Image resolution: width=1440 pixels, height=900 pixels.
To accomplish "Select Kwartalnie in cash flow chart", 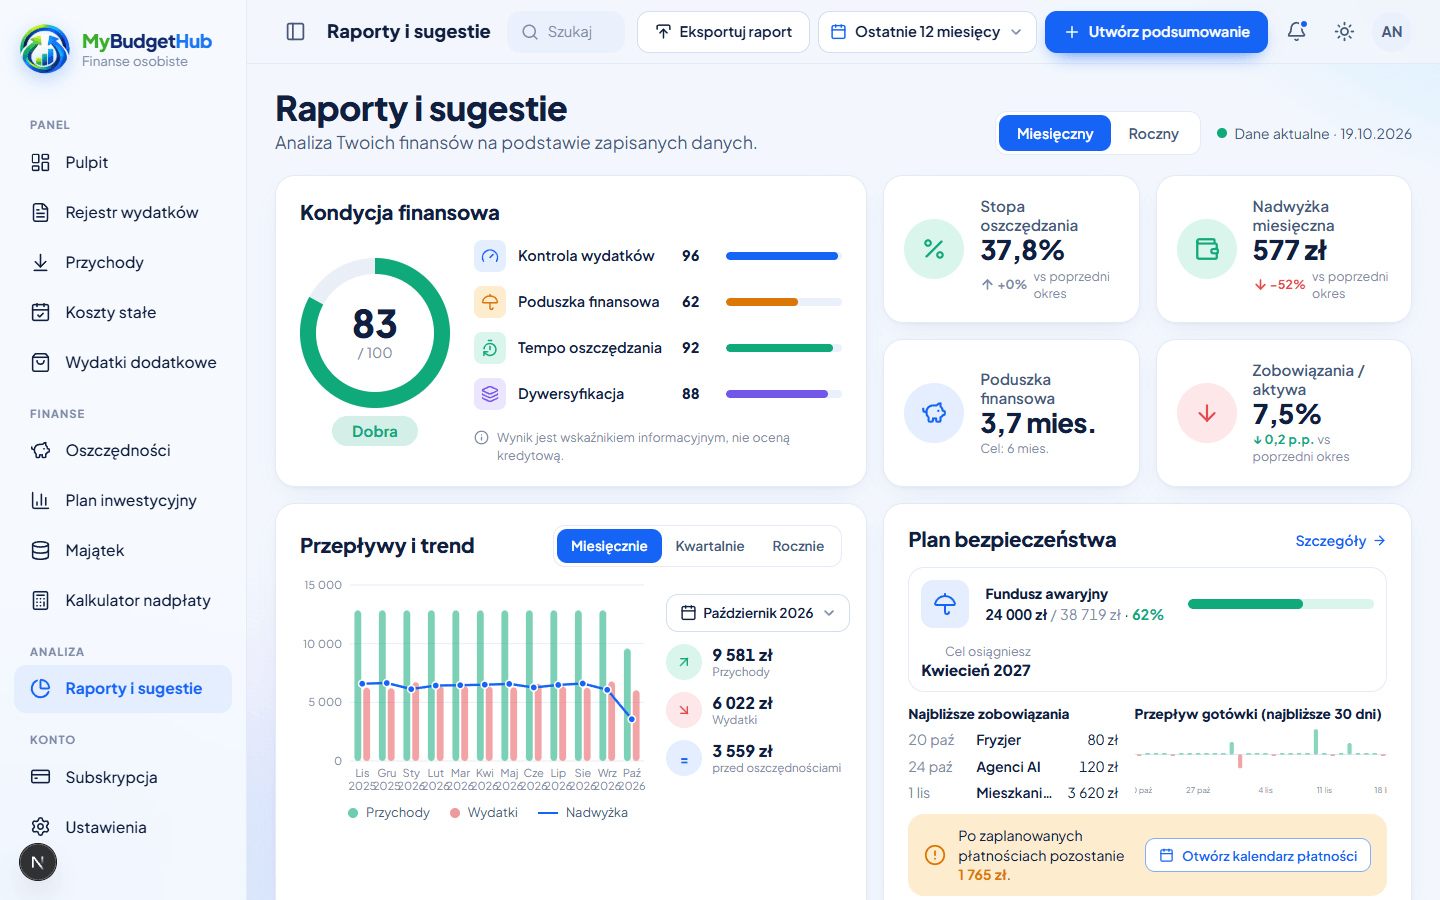I will [710, 546].
